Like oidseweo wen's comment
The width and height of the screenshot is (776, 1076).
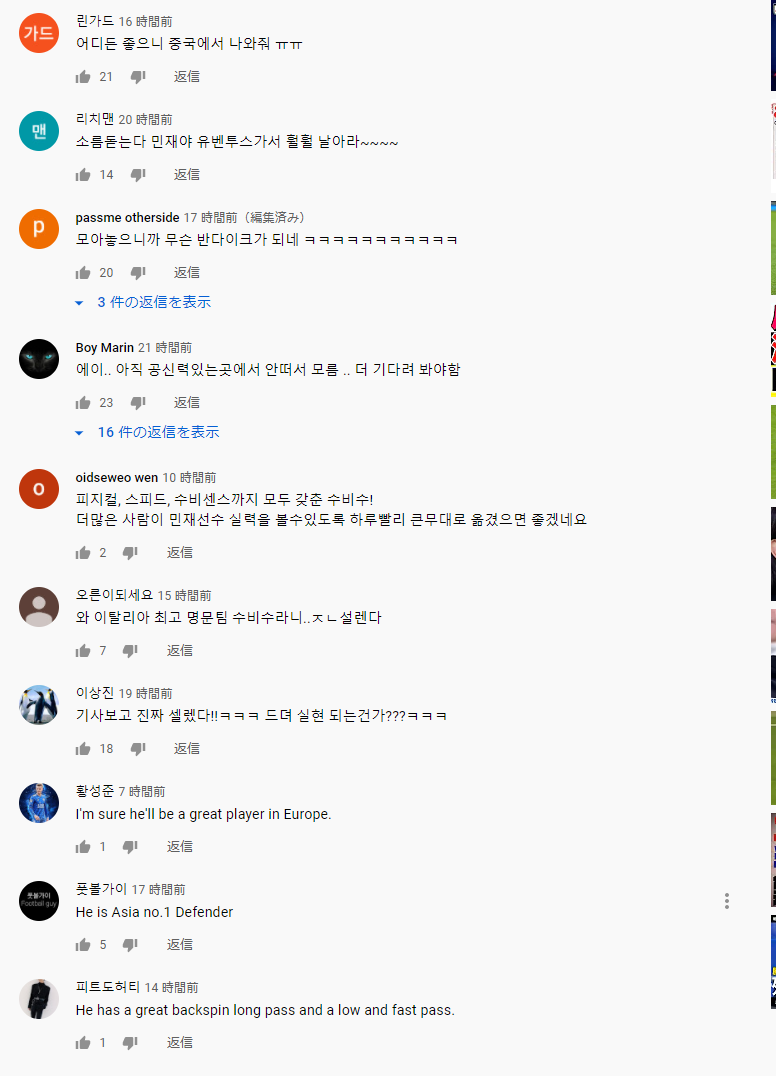coord(83,553)
